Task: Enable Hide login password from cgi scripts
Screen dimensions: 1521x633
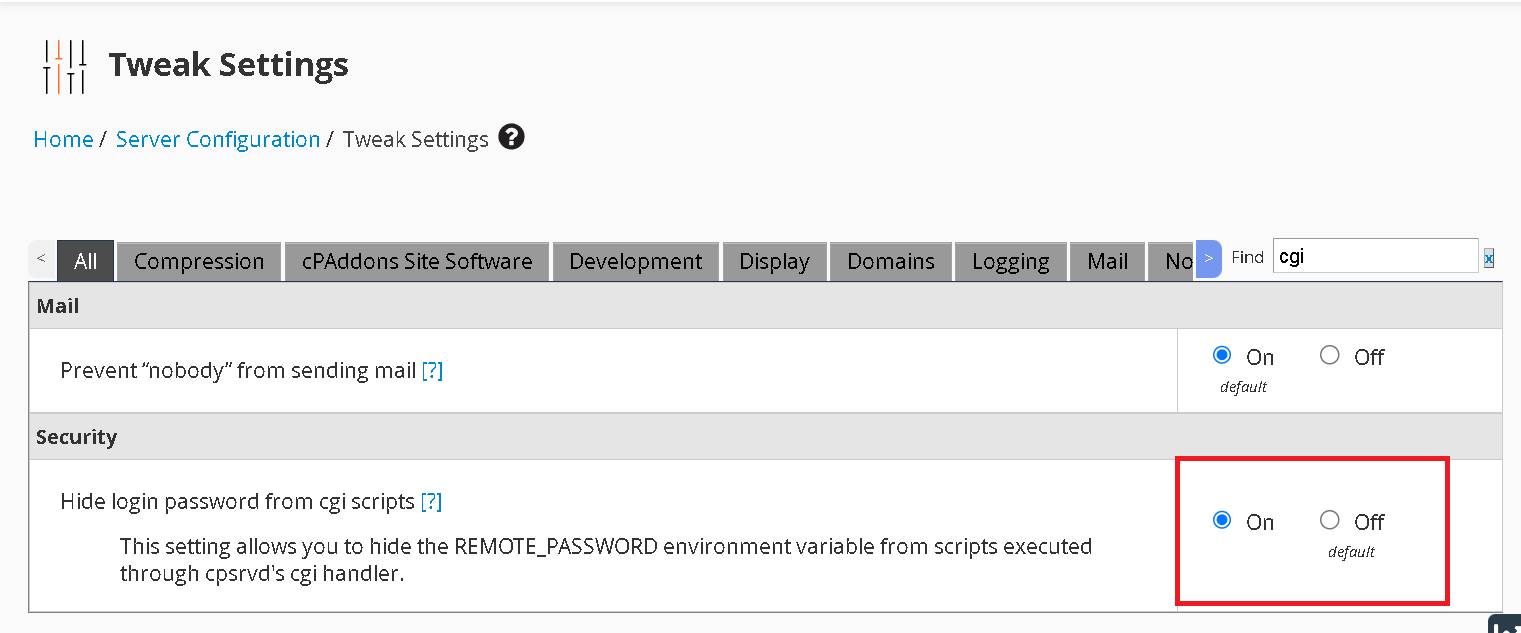Action: point(1222,520)
